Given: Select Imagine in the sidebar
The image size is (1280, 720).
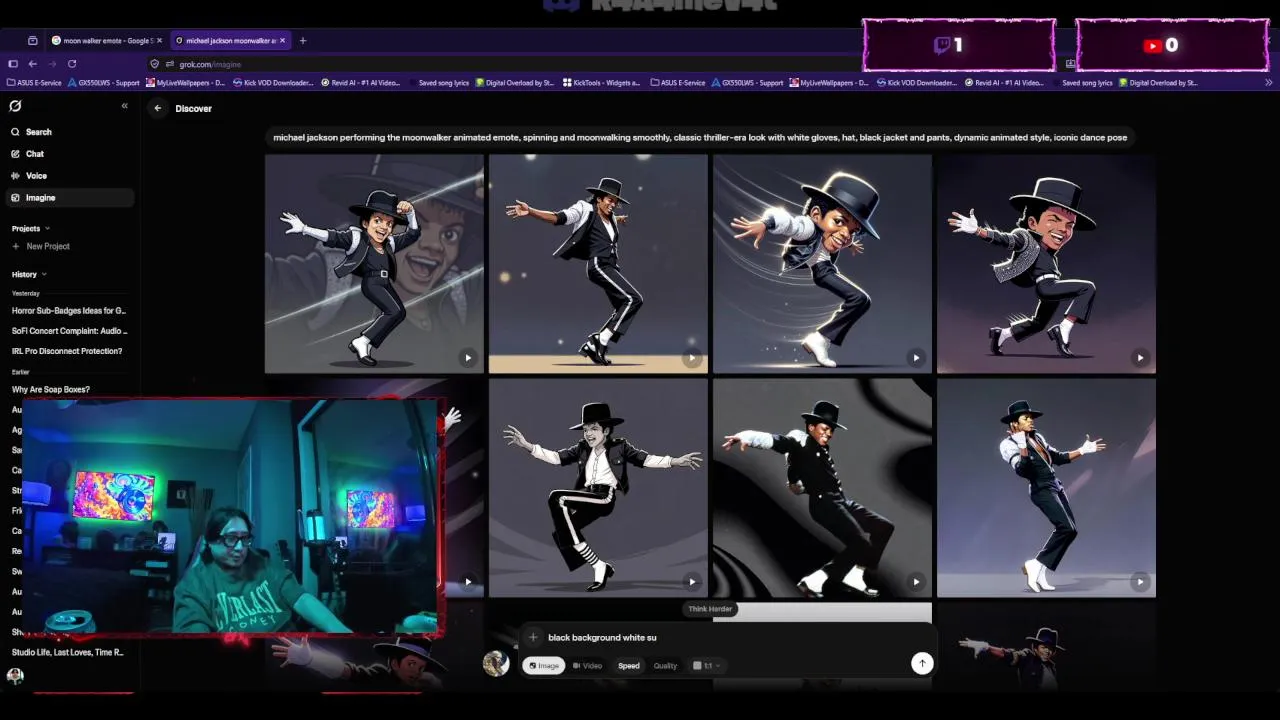Looking at the screenshot, I should (x=69, y=198).
